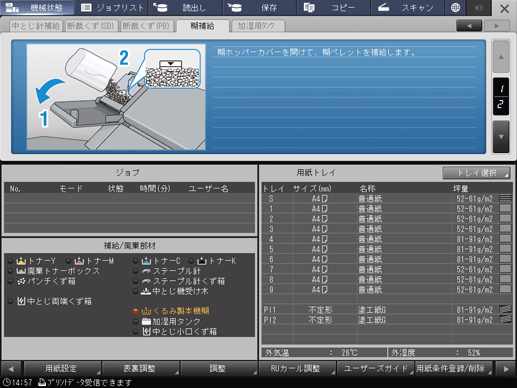Click the speaker sound icon

(x=478, y=7)
